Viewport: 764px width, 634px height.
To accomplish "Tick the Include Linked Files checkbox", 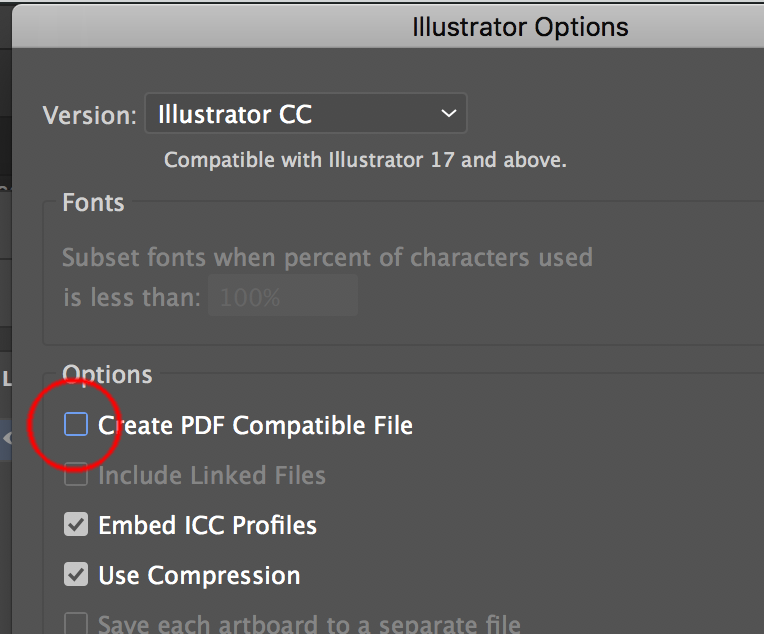I will point(76,475).
